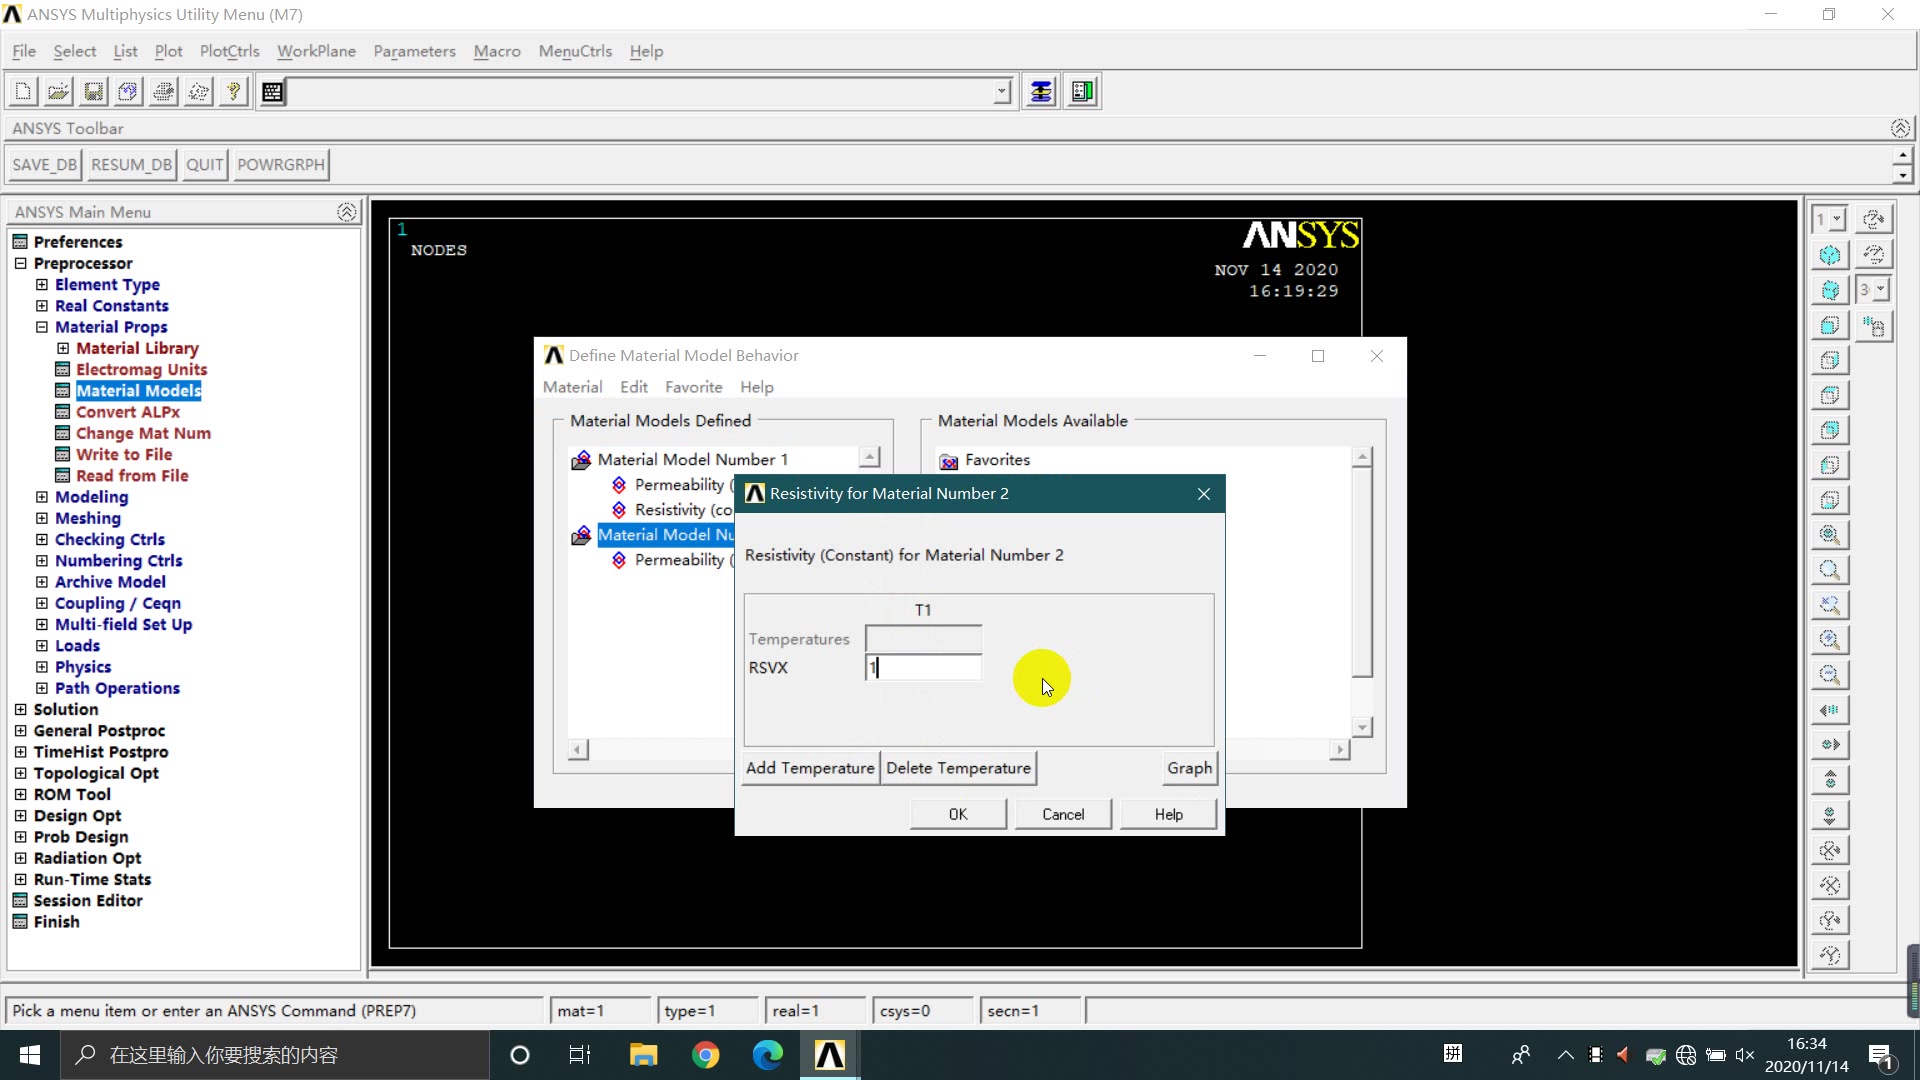
Task: Click the Raise Hidden windows icon
Action: (1041, 92)
